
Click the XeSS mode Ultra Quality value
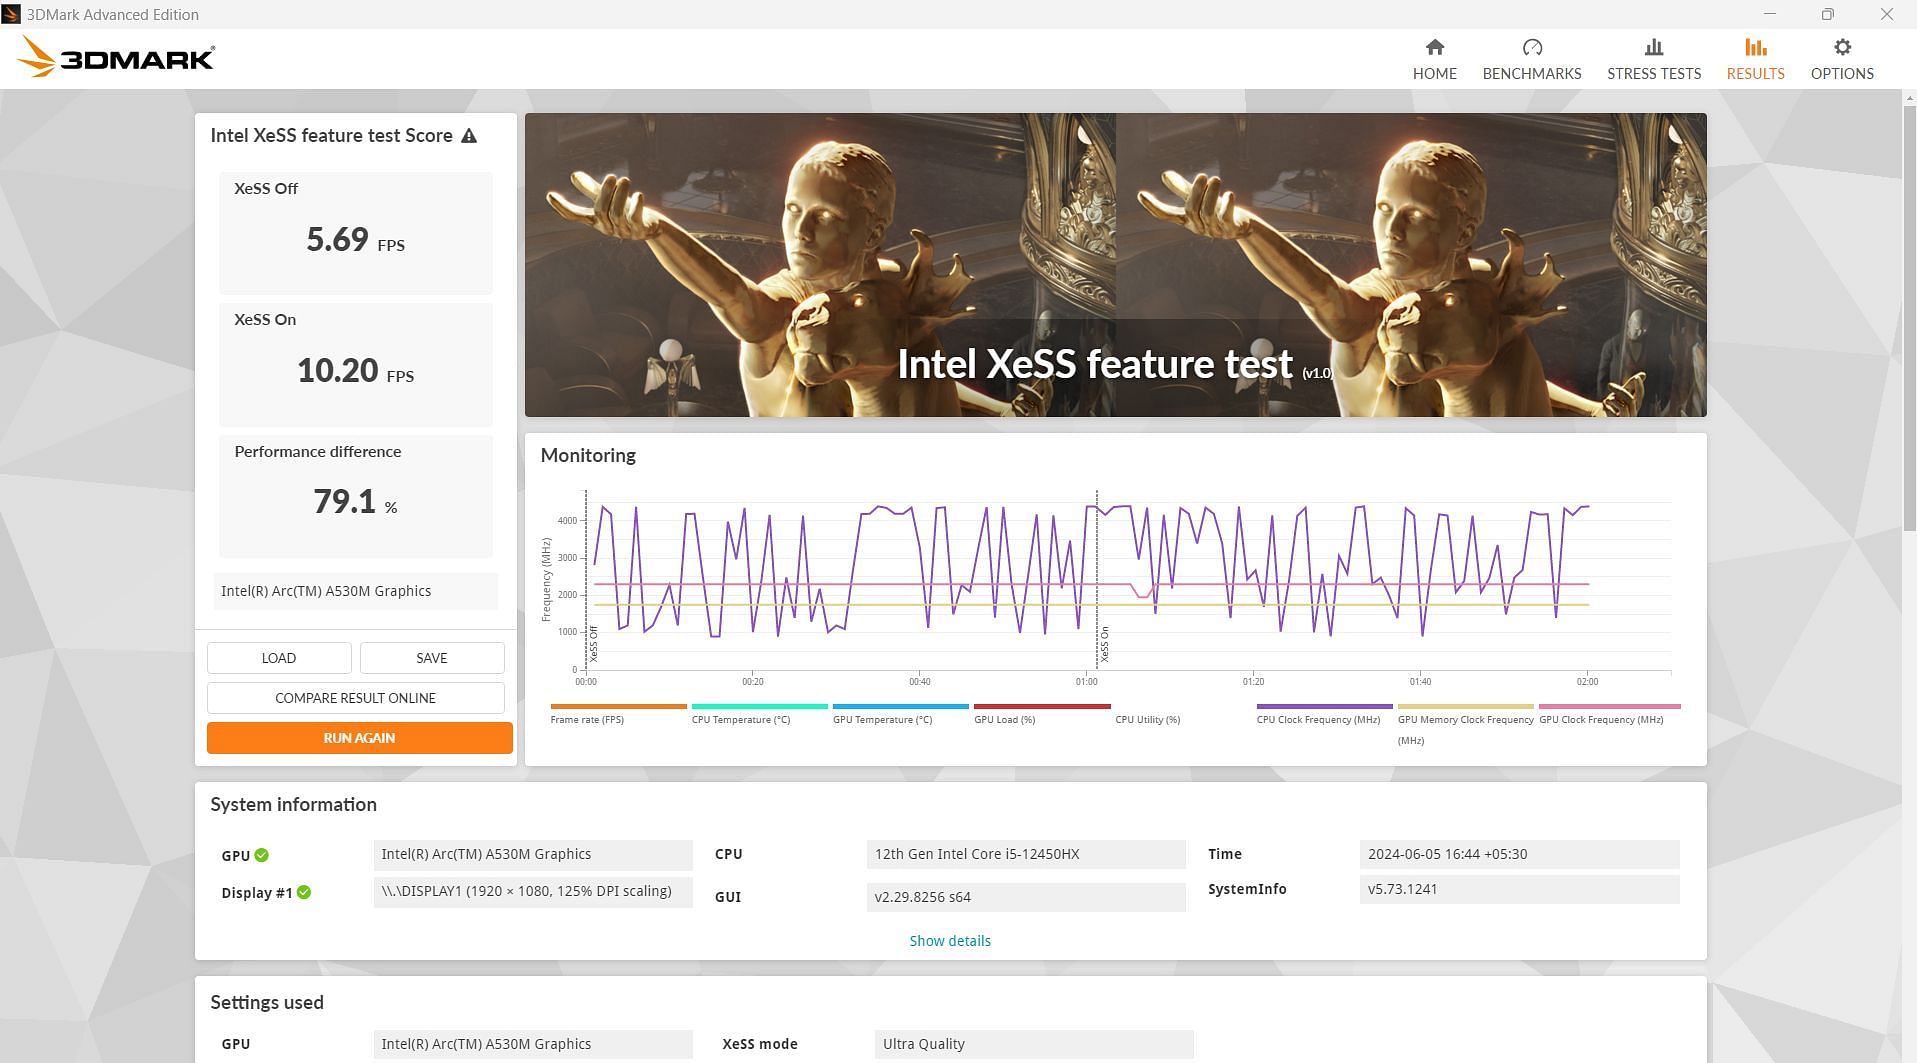[1033, 1044]
